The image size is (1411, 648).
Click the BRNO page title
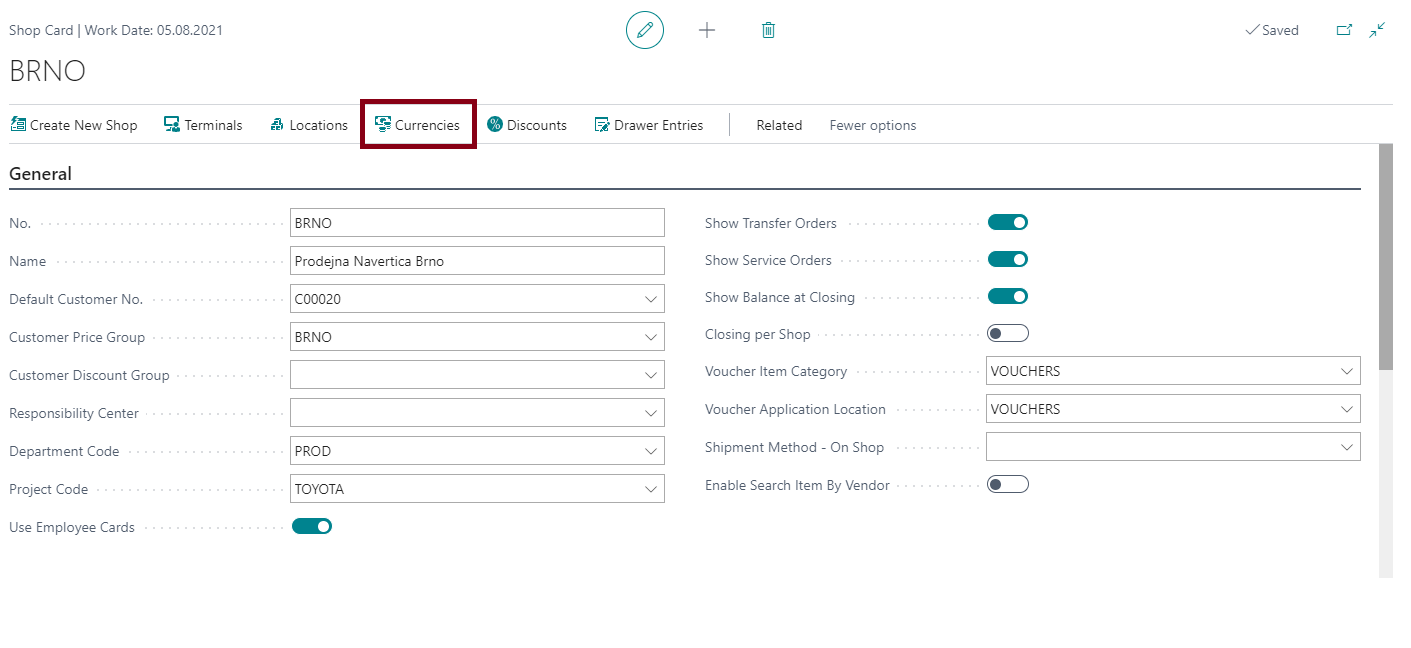[x=47, y=72]
